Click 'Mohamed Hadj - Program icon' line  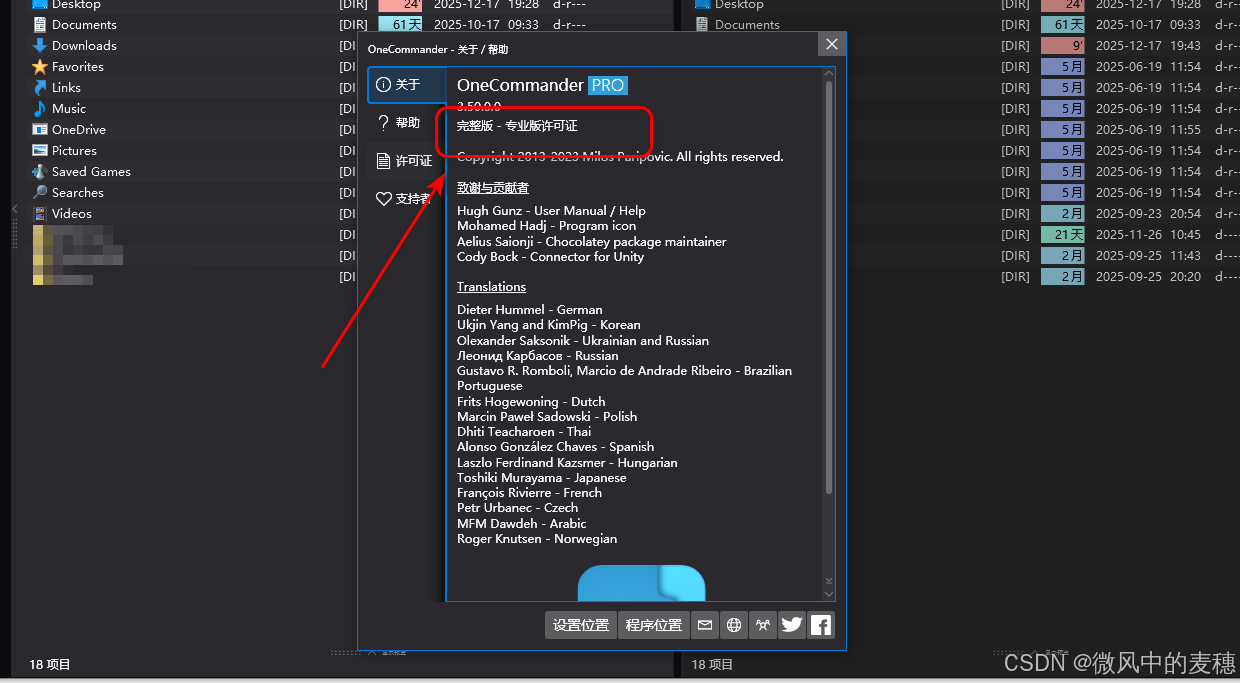(x=546, y=226)
